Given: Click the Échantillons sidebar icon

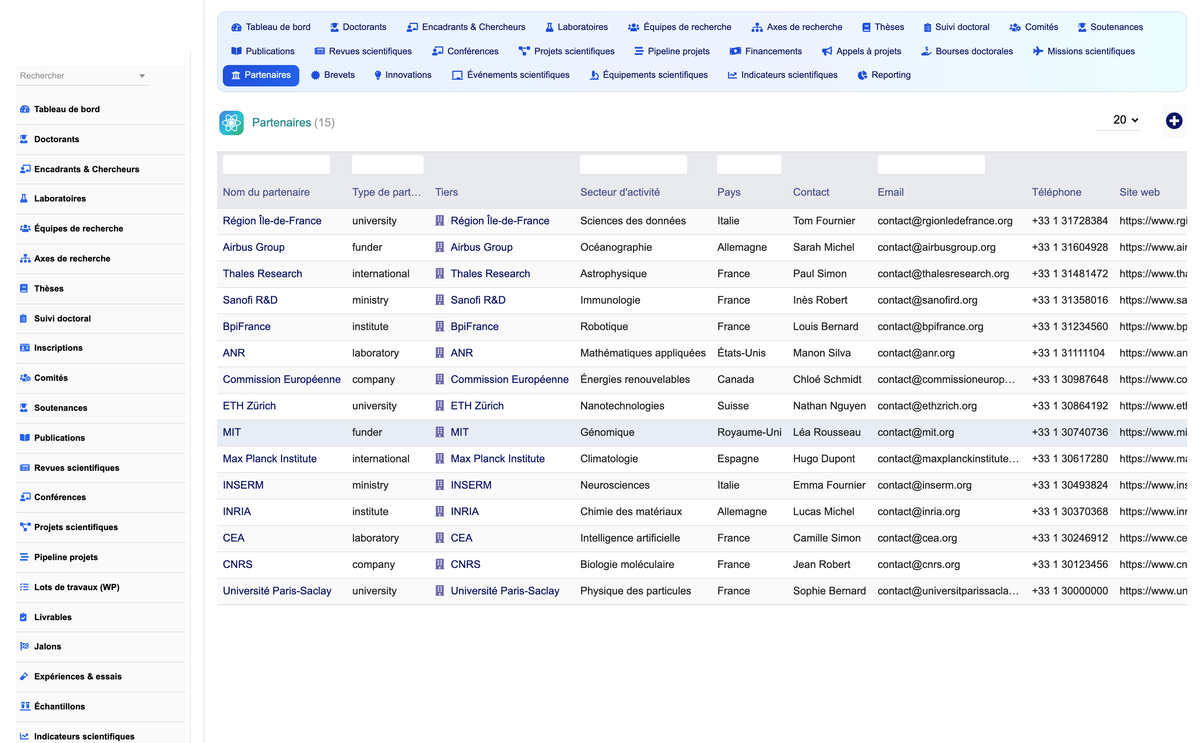Looking at the screenshot, I should [25, 706].
